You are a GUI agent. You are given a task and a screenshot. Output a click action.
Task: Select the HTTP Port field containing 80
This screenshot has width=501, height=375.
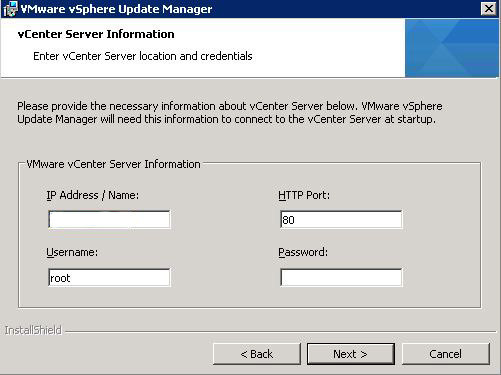(x=341, y=219)
